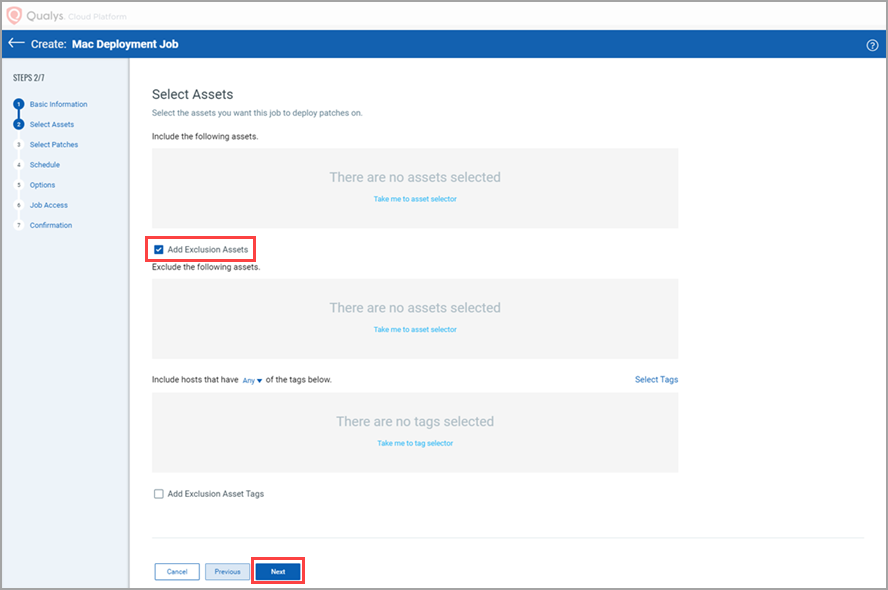This screenshot has height=590, width=888.
Task: Enable the Add Exclusion Asset Tags checkbox
Action: point(157,493)
